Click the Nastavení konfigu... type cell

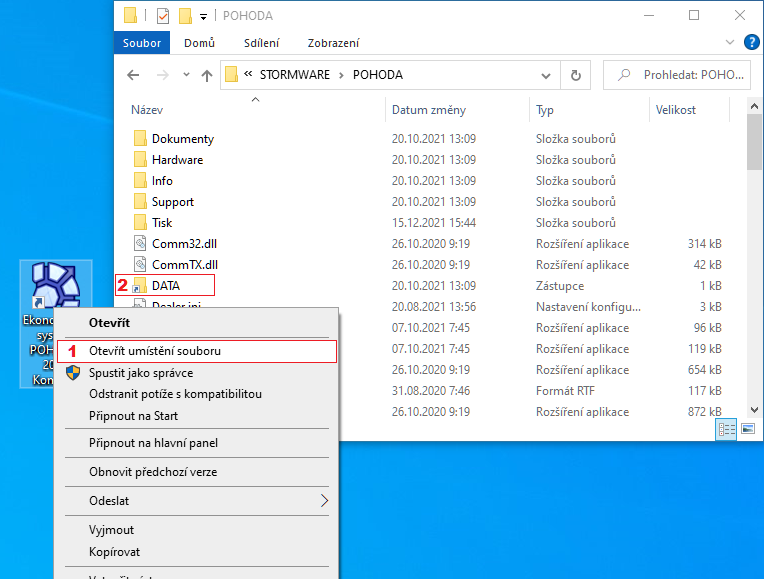pos(588,306)
